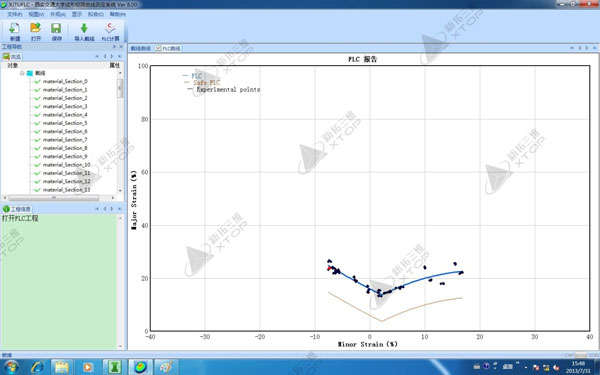Click the Internet Explorer taskbar icon
This screenshot has width=600, height=375.
38,367
